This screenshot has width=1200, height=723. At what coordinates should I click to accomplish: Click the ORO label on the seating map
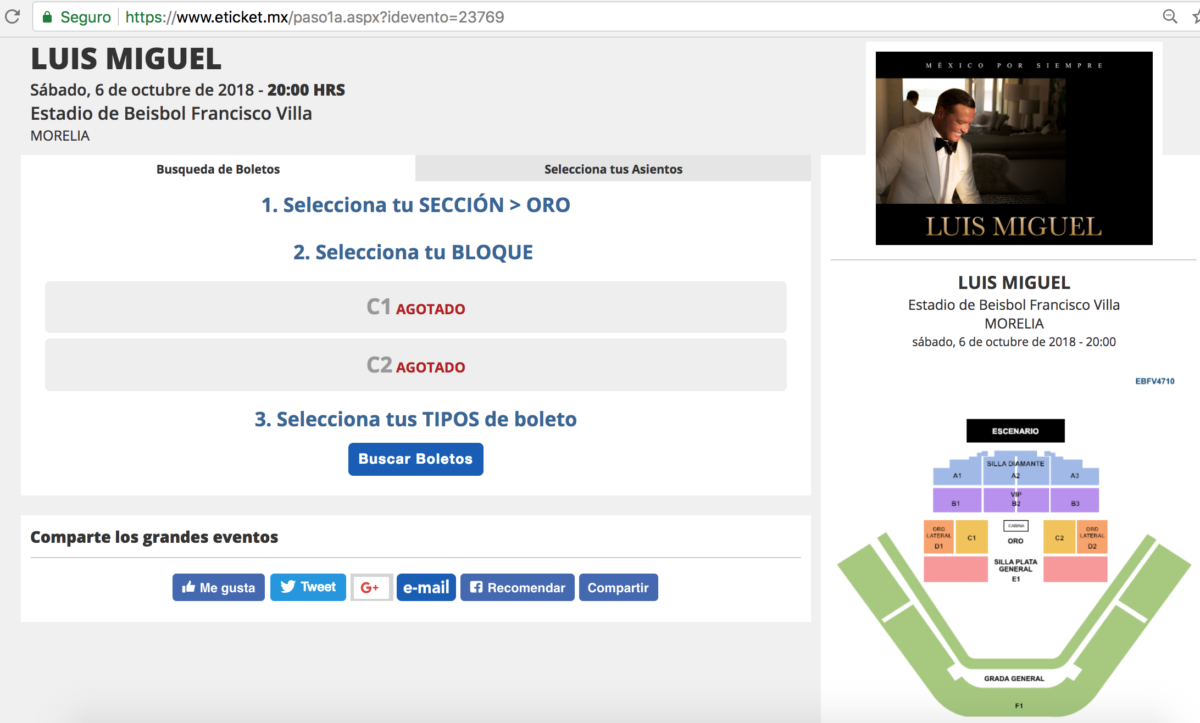(x=1015, y=541)
